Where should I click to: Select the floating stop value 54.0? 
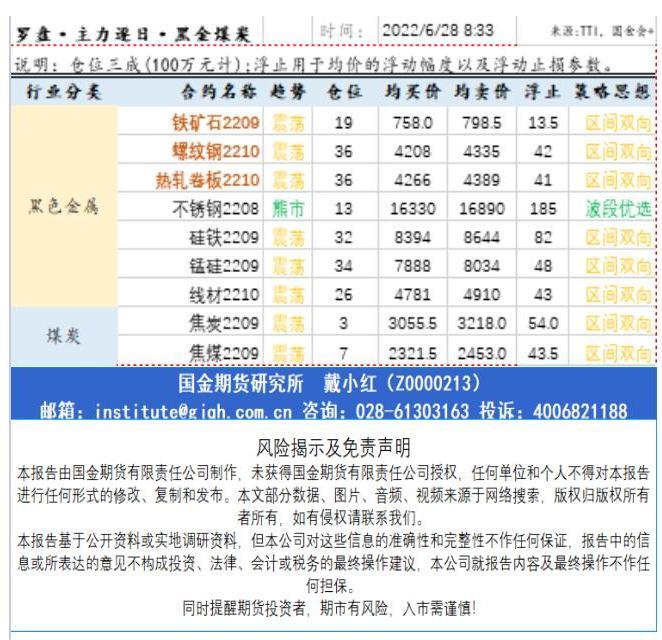[x=543, y=323]
